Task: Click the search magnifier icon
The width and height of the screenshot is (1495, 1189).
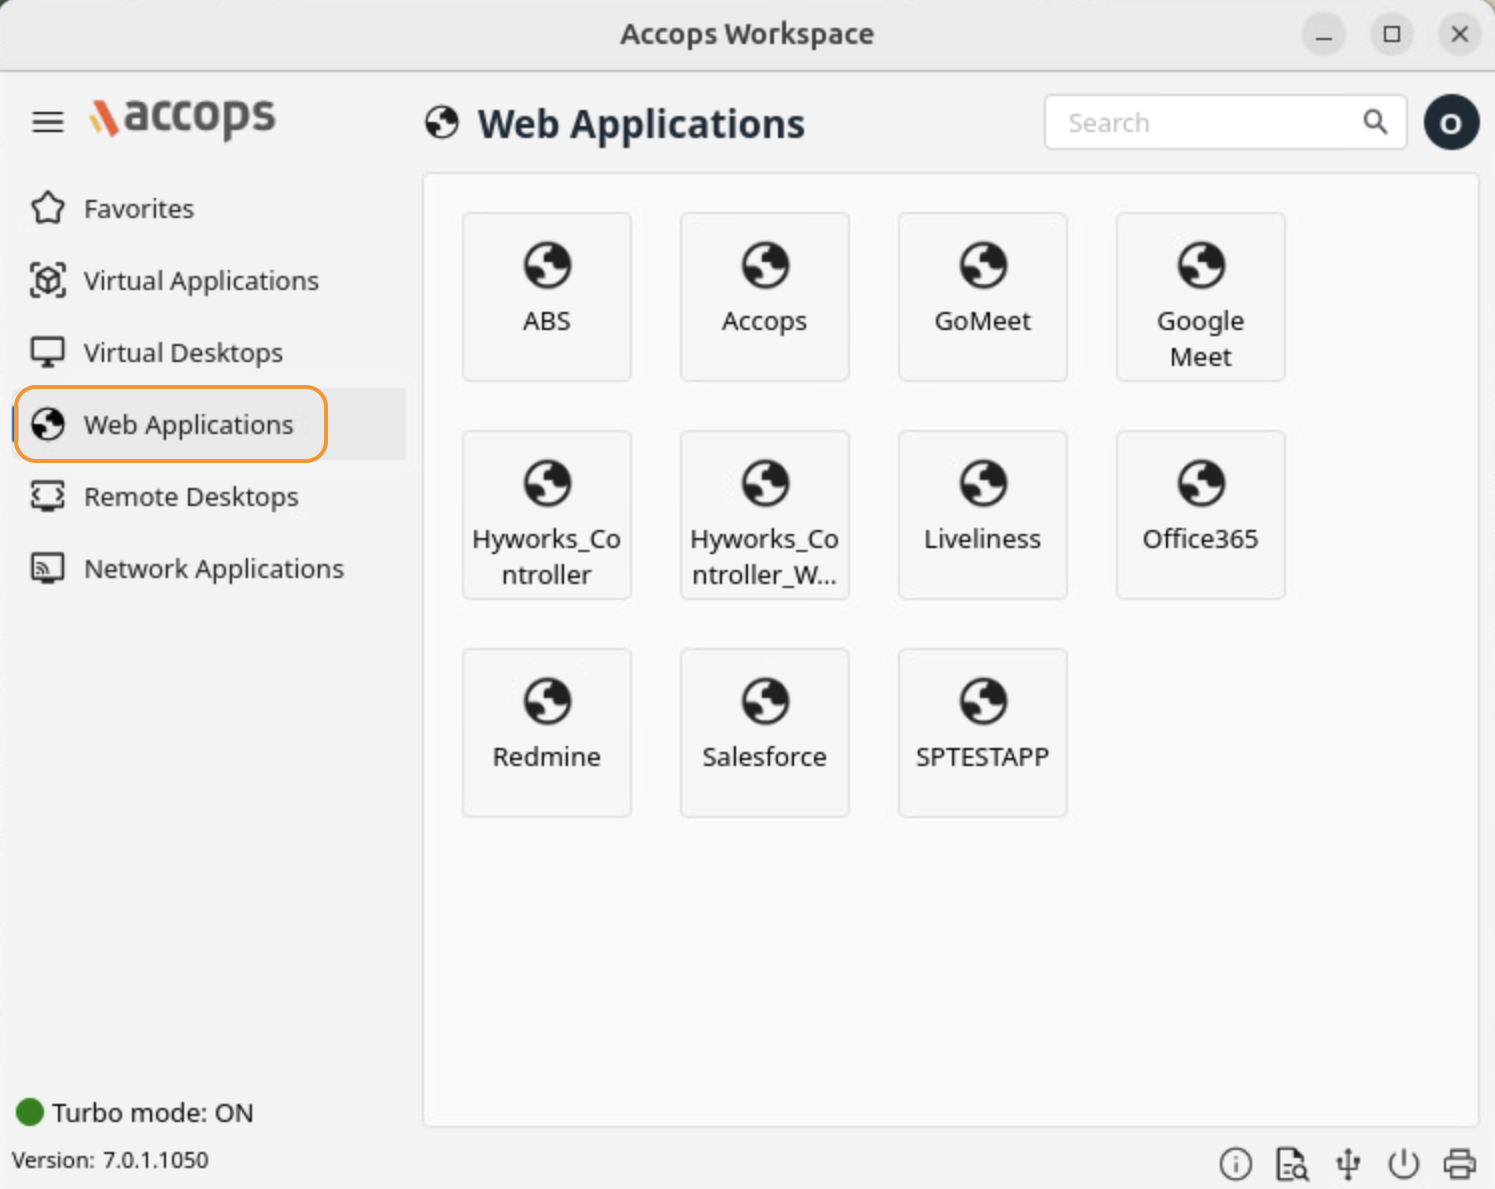Action: click(x=1375, y=122)
